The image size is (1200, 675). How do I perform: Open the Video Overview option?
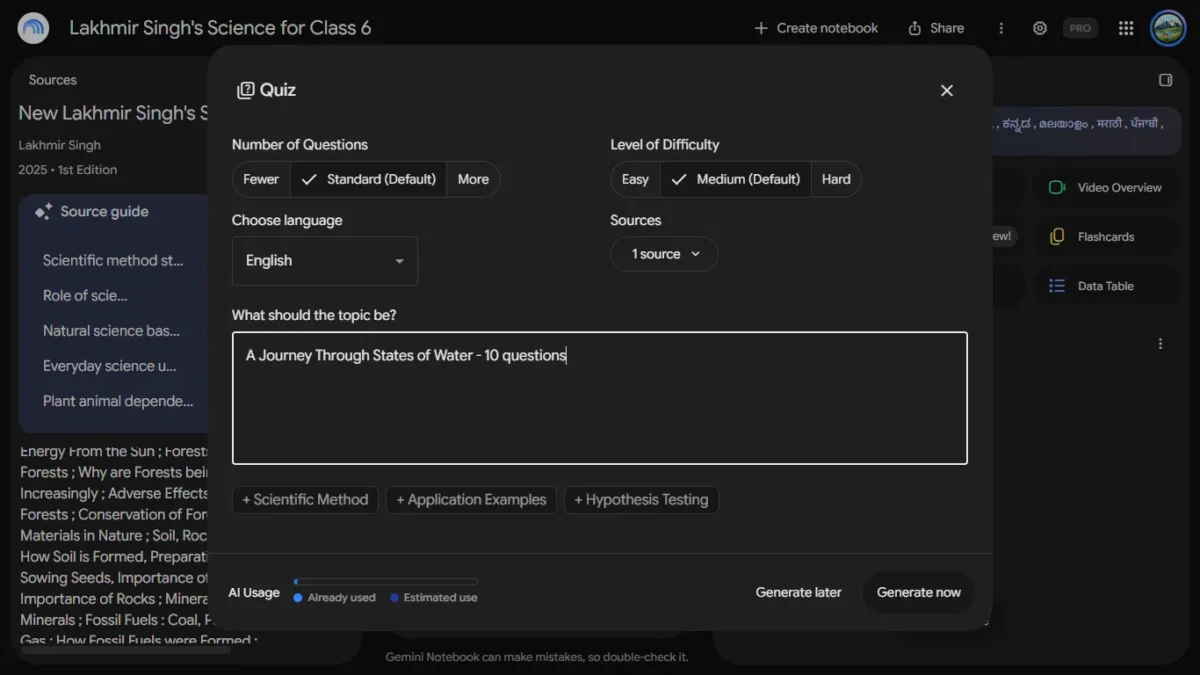(x=1105, y=187)
